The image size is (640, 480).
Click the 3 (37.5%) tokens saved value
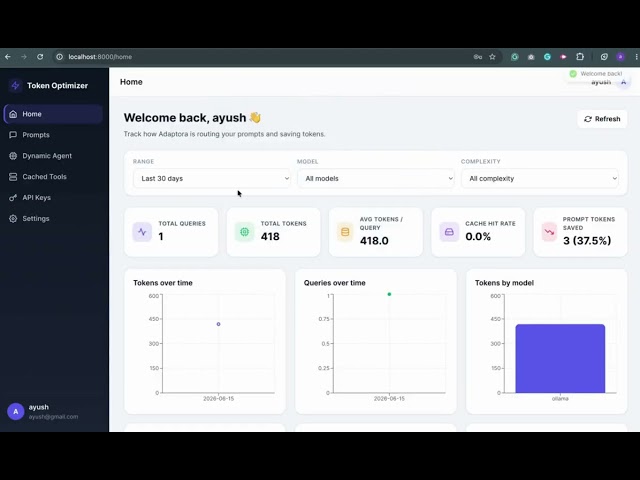click(587, 241)
